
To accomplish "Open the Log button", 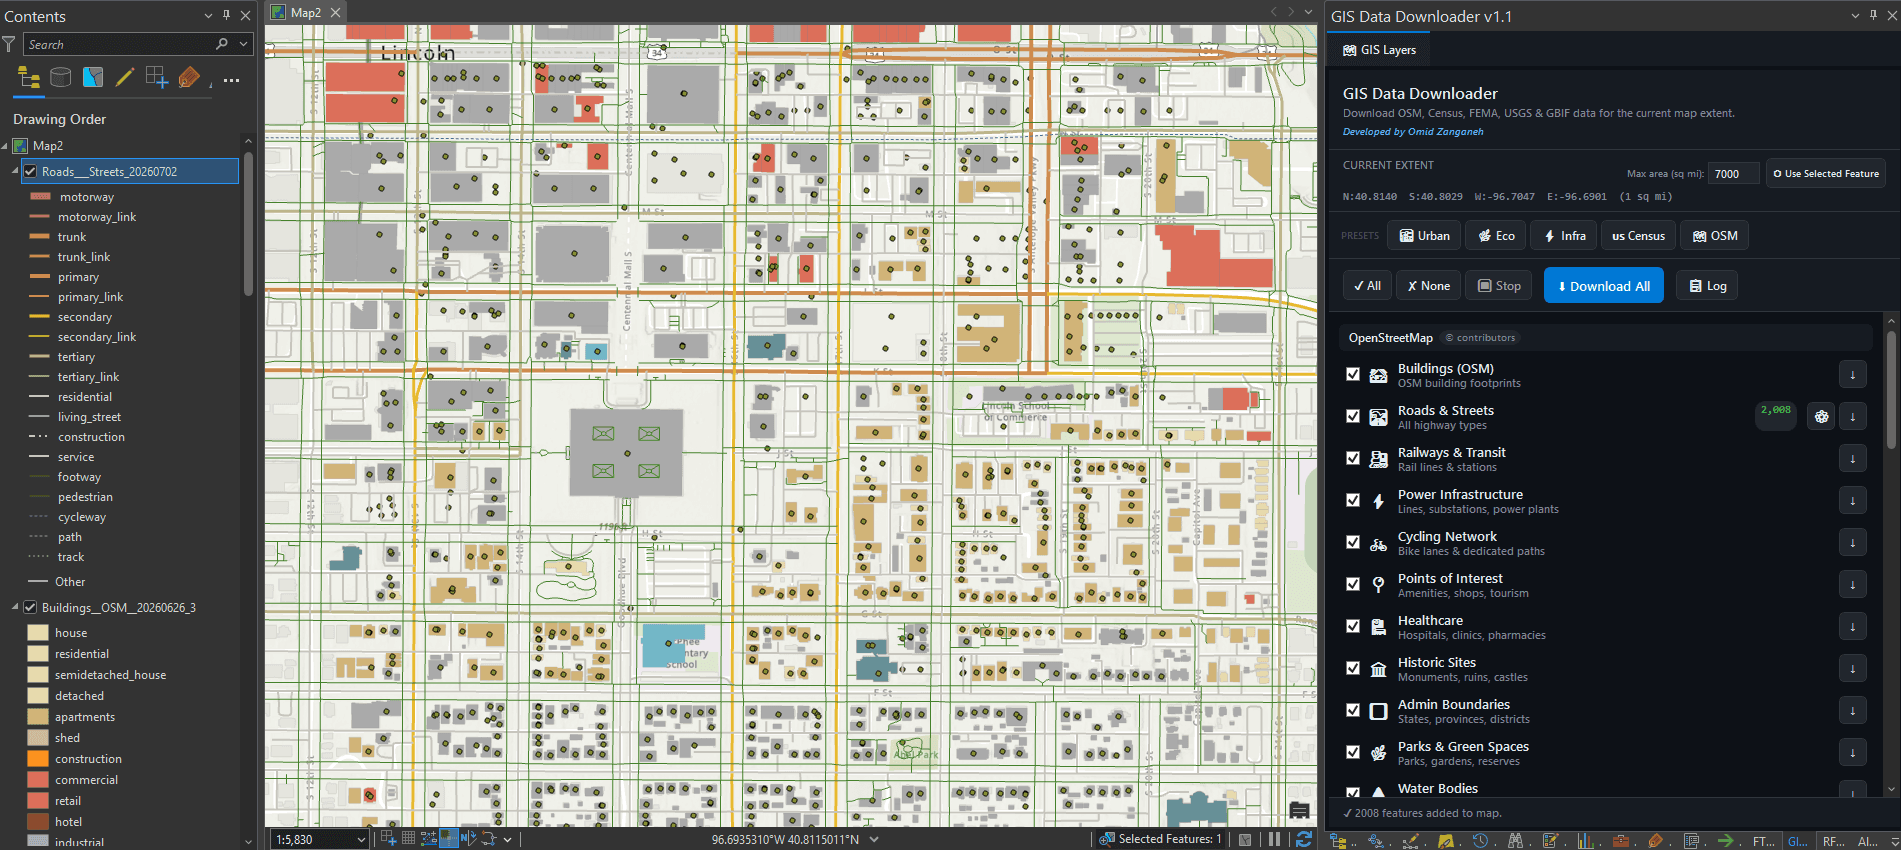I will coord(1707,286).
